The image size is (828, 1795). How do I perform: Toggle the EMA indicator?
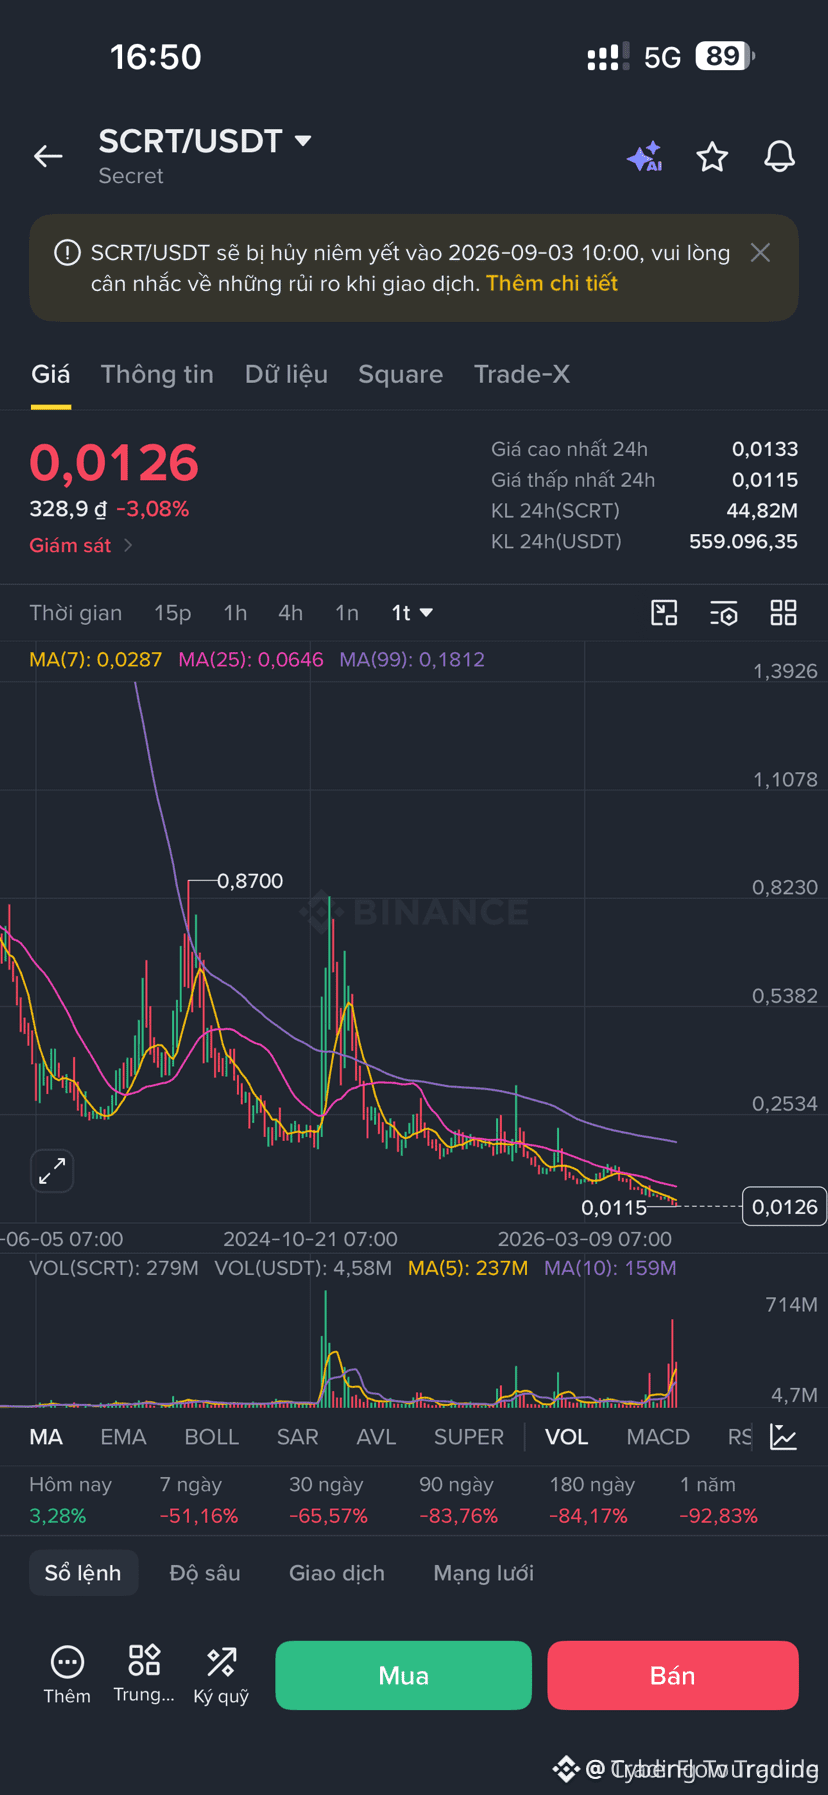click(x=123, y=1437)
